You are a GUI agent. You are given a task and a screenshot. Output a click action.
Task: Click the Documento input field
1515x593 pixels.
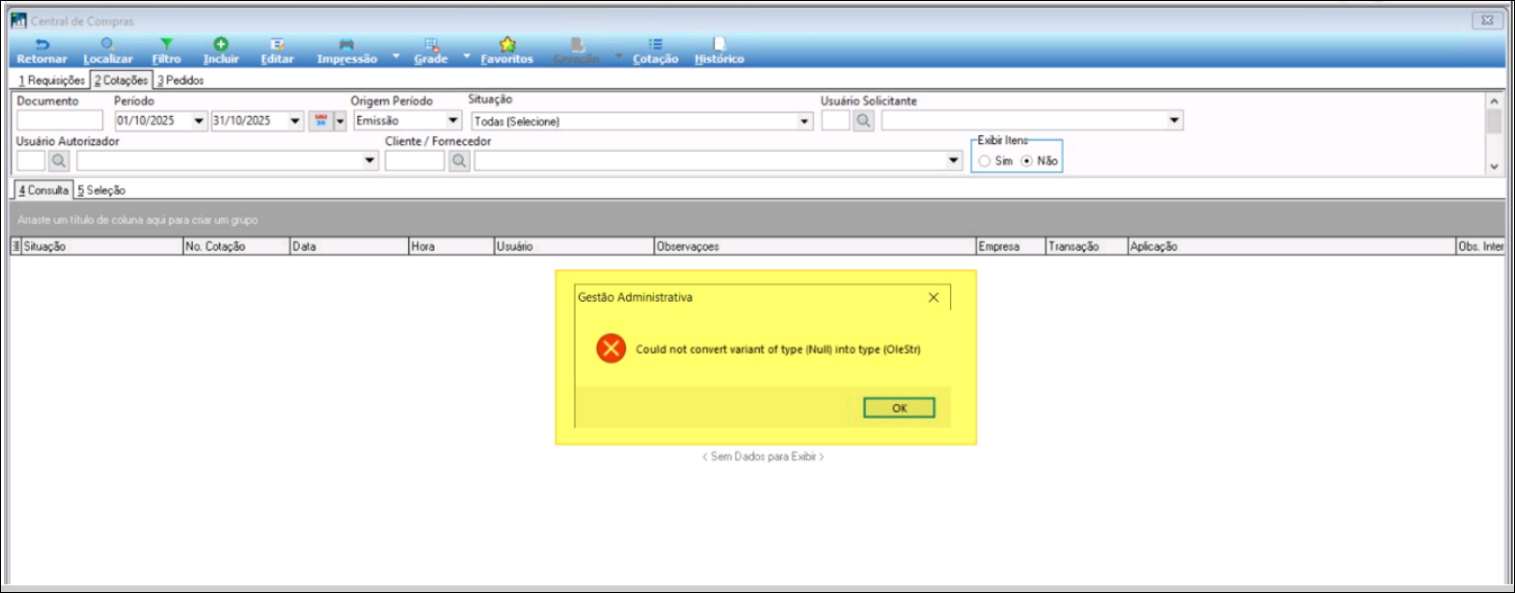60,121
